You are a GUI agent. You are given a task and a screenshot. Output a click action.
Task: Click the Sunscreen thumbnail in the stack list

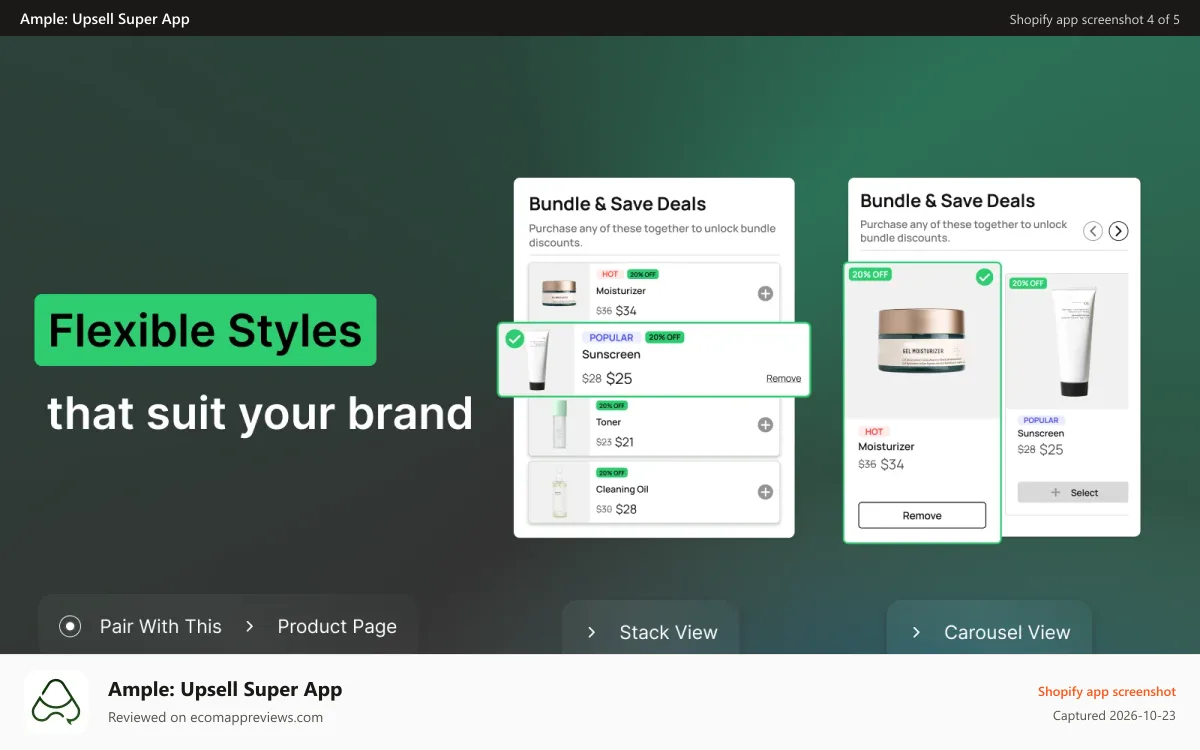[x=537, y=360]
